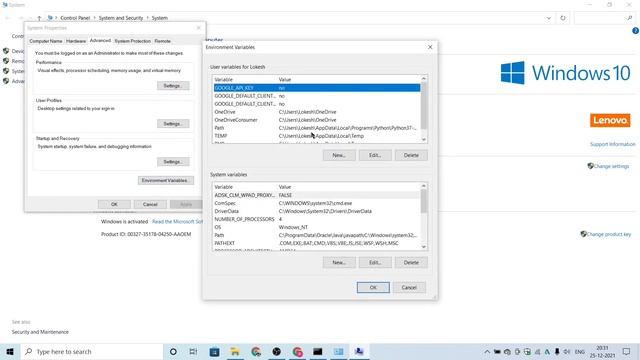Open the notification center icon
Viewport: 640px width, 360px height.
627,351
